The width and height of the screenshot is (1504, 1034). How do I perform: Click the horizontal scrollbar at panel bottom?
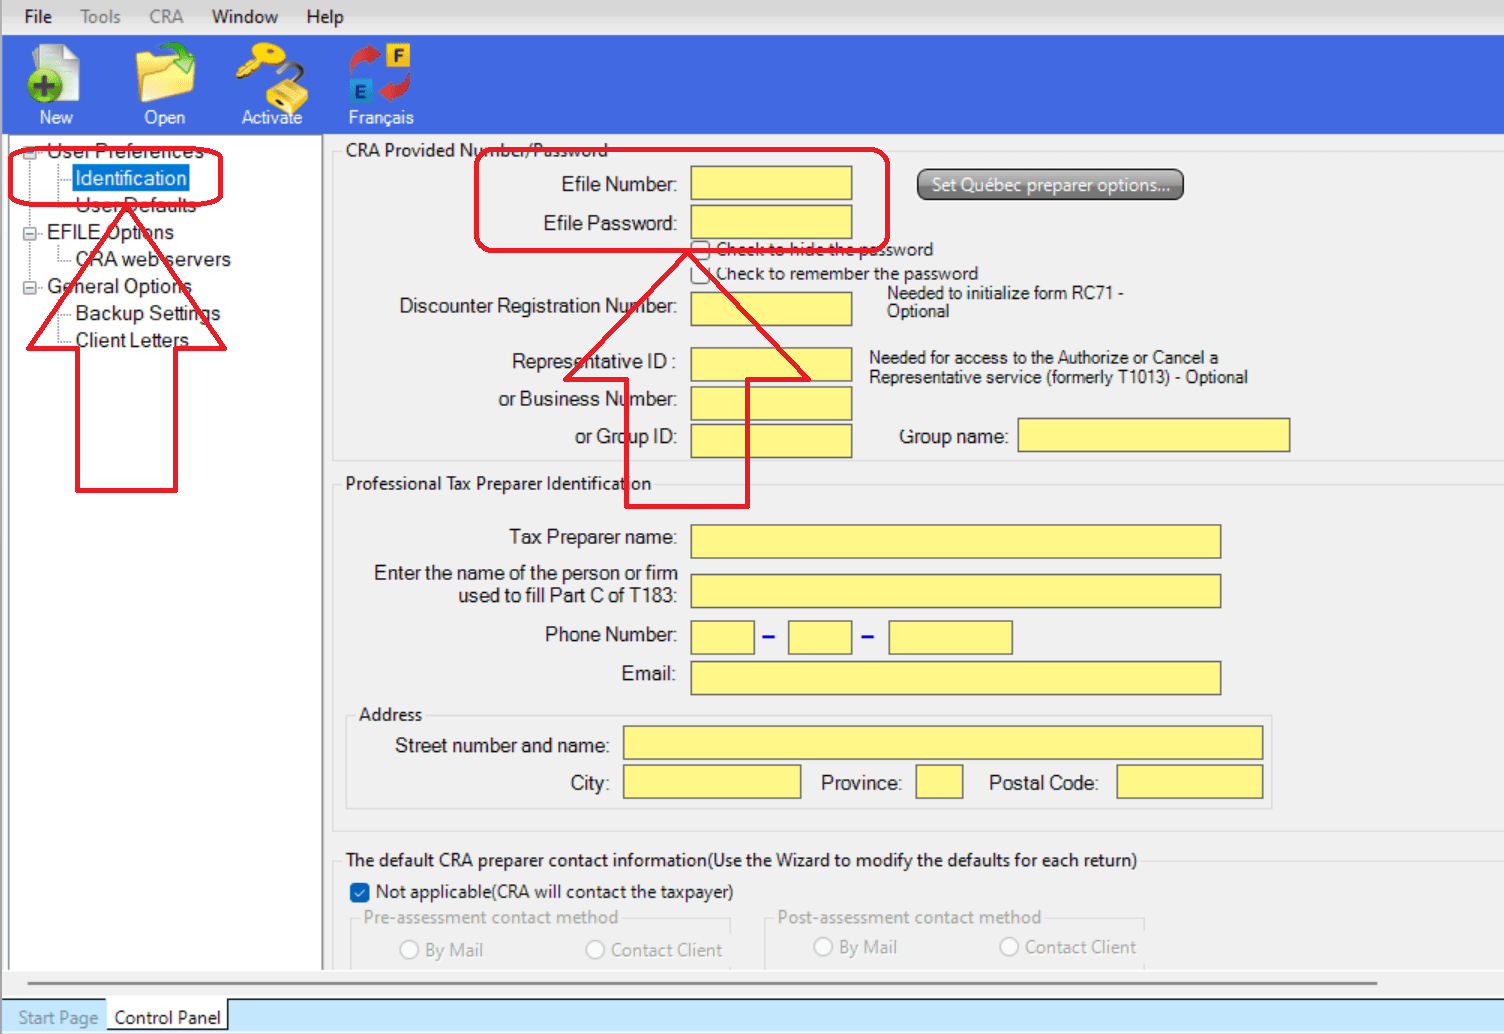[702, 983]
